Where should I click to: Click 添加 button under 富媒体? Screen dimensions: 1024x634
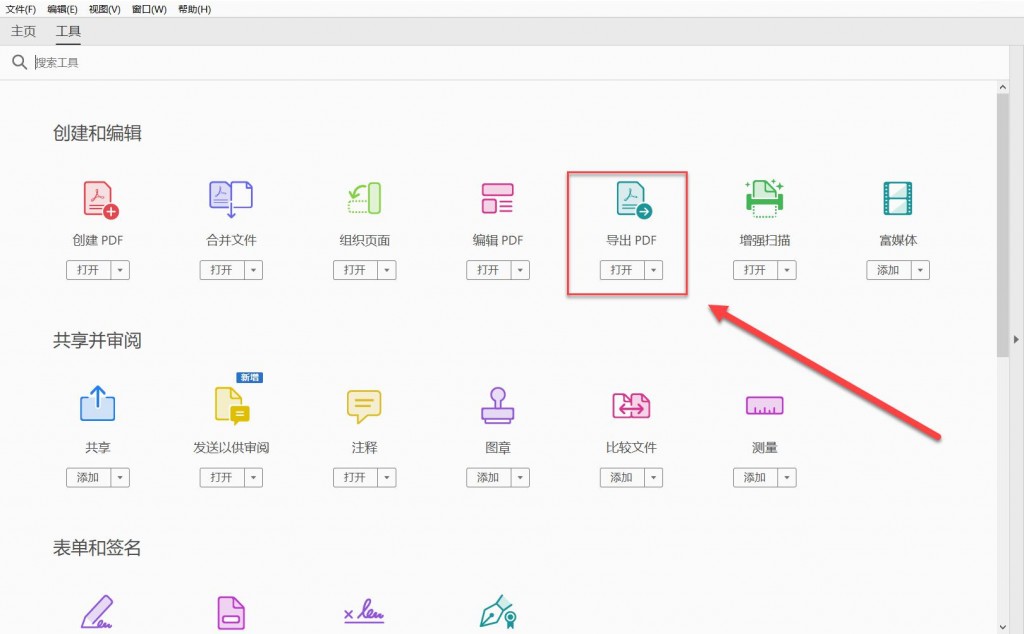point(888,270)
